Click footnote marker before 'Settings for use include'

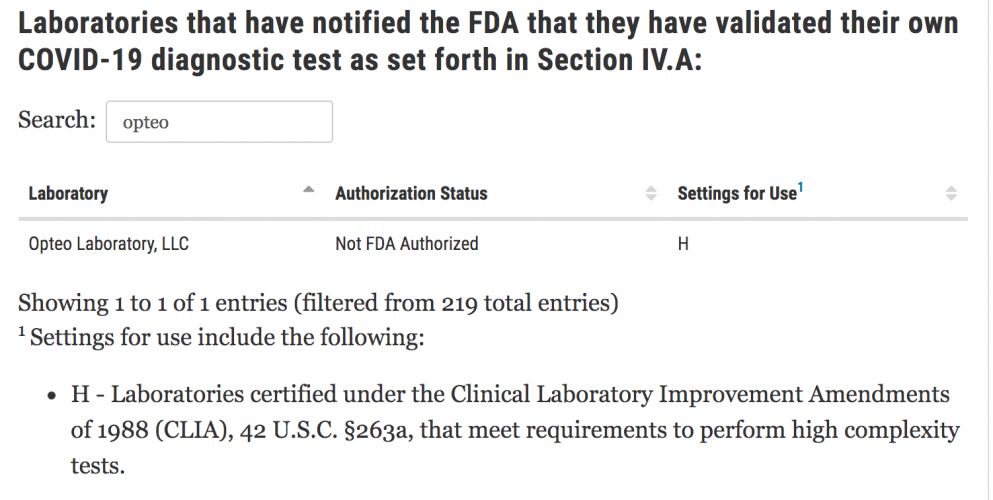click(x=22, y=331)
